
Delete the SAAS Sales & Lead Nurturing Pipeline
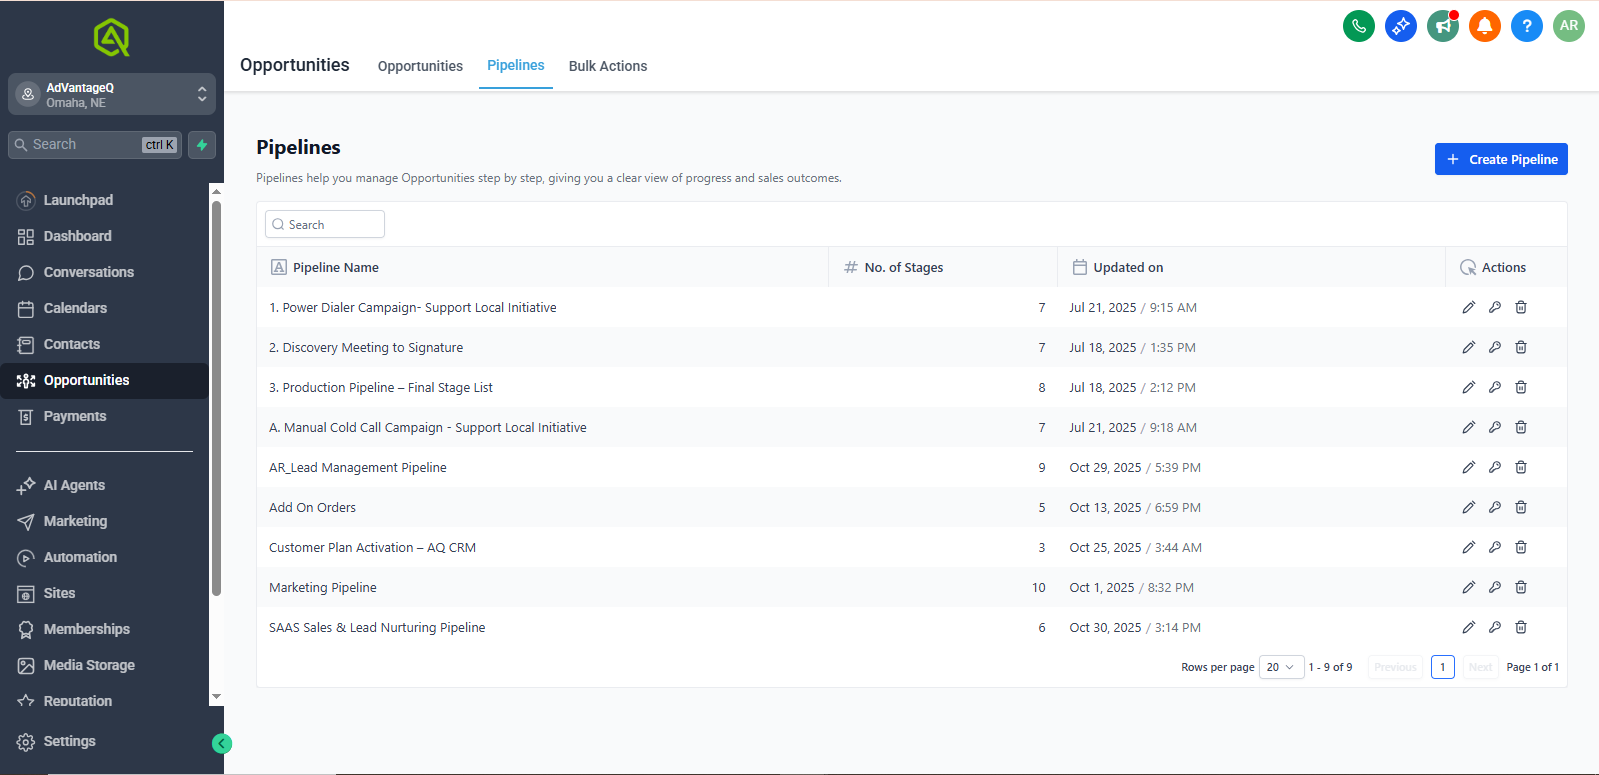click(1520, 628)
